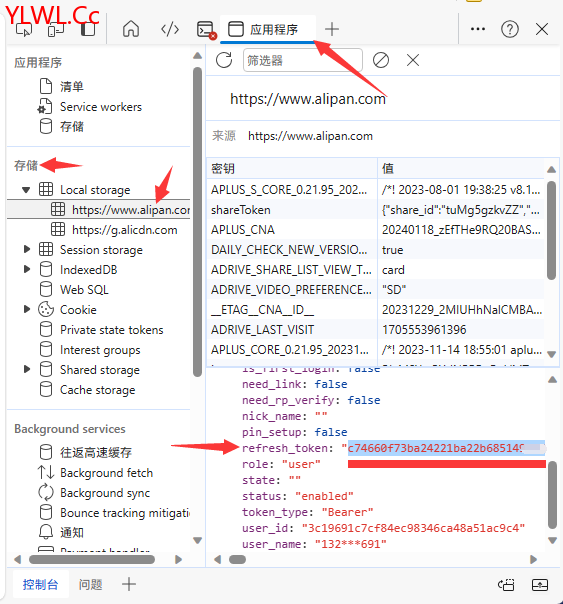The height and width of the screenshot is (604, 563).
Task: Expand the drawer with the upward arrow icon
Action: [x=540, y=584]
